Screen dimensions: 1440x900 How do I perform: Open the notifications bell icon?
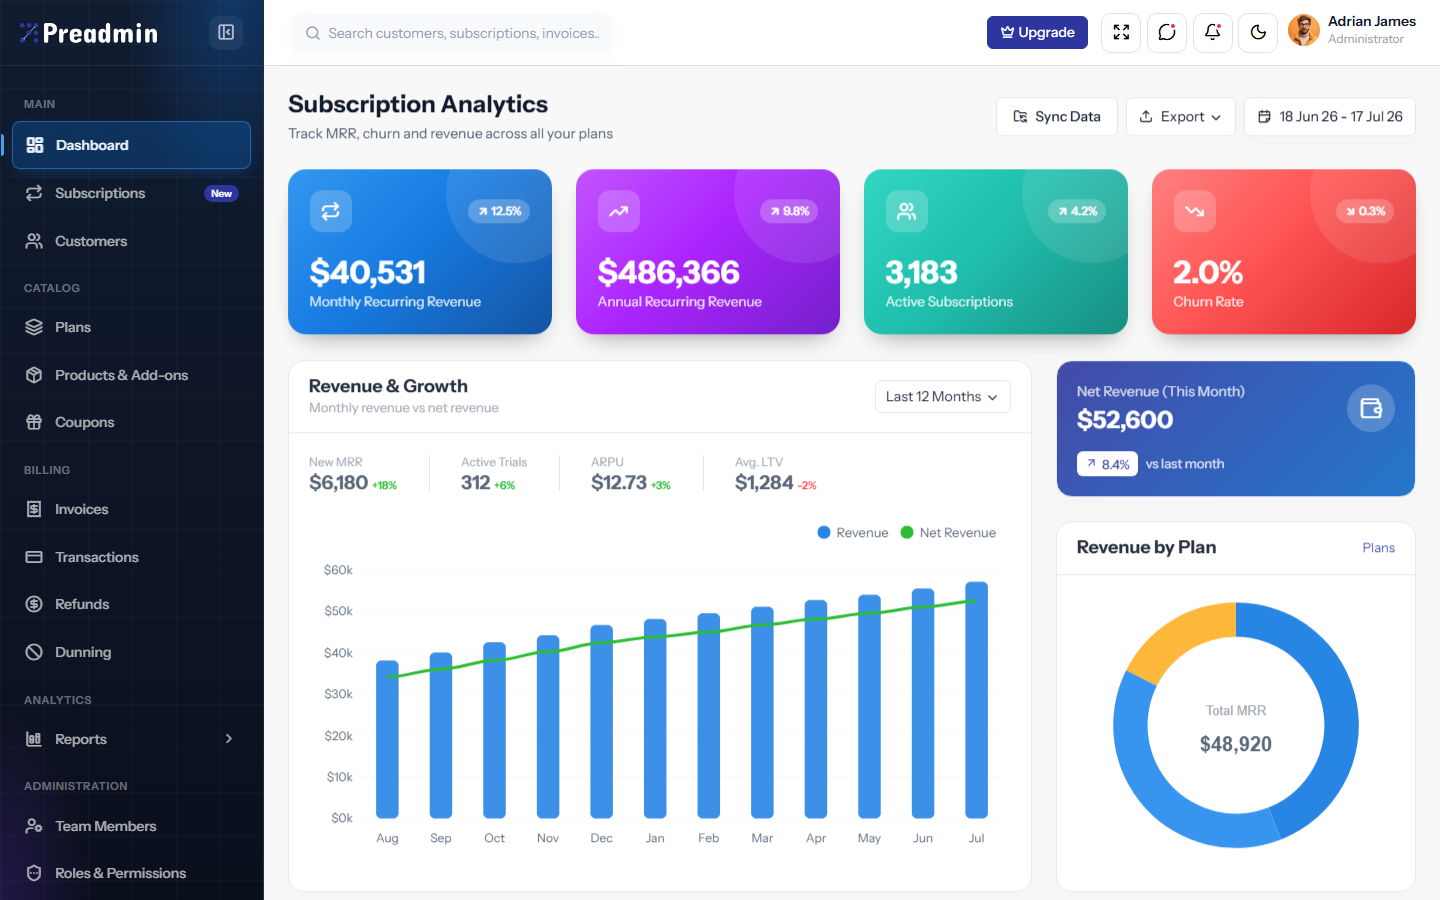coord(1213,32)
